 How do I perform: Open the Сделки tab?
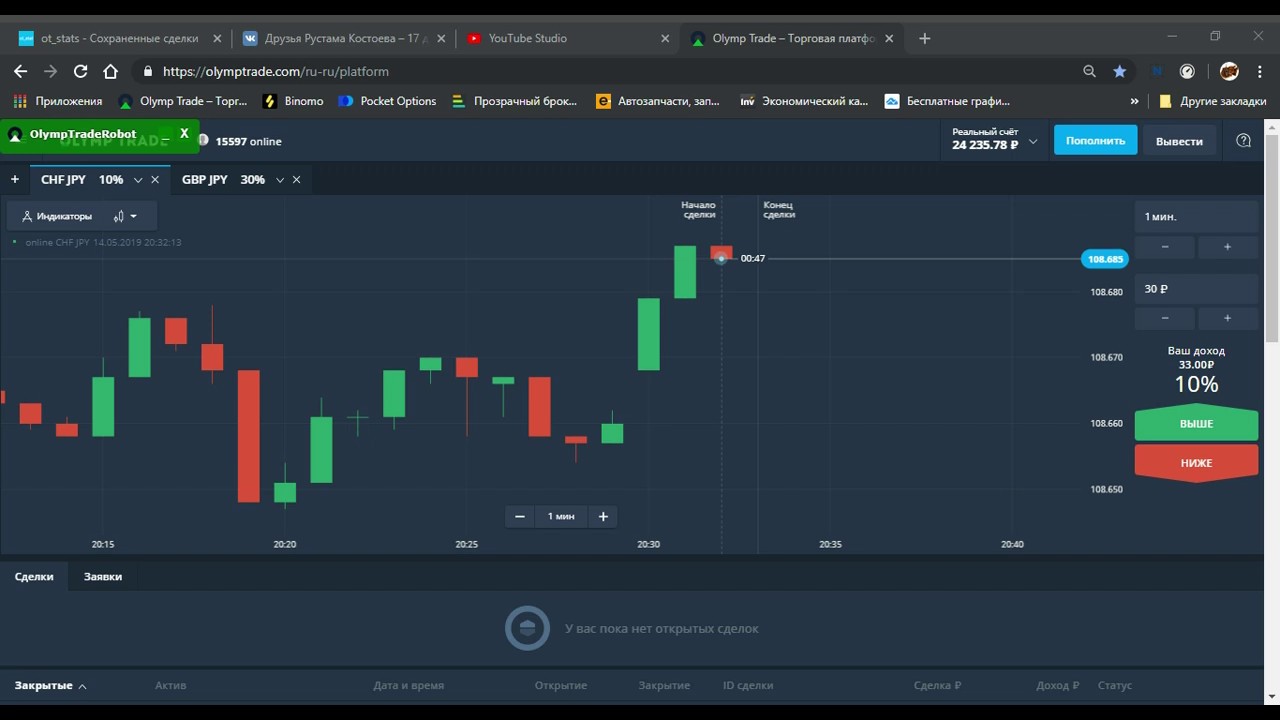pyautogui.click(x=34, y=576)
